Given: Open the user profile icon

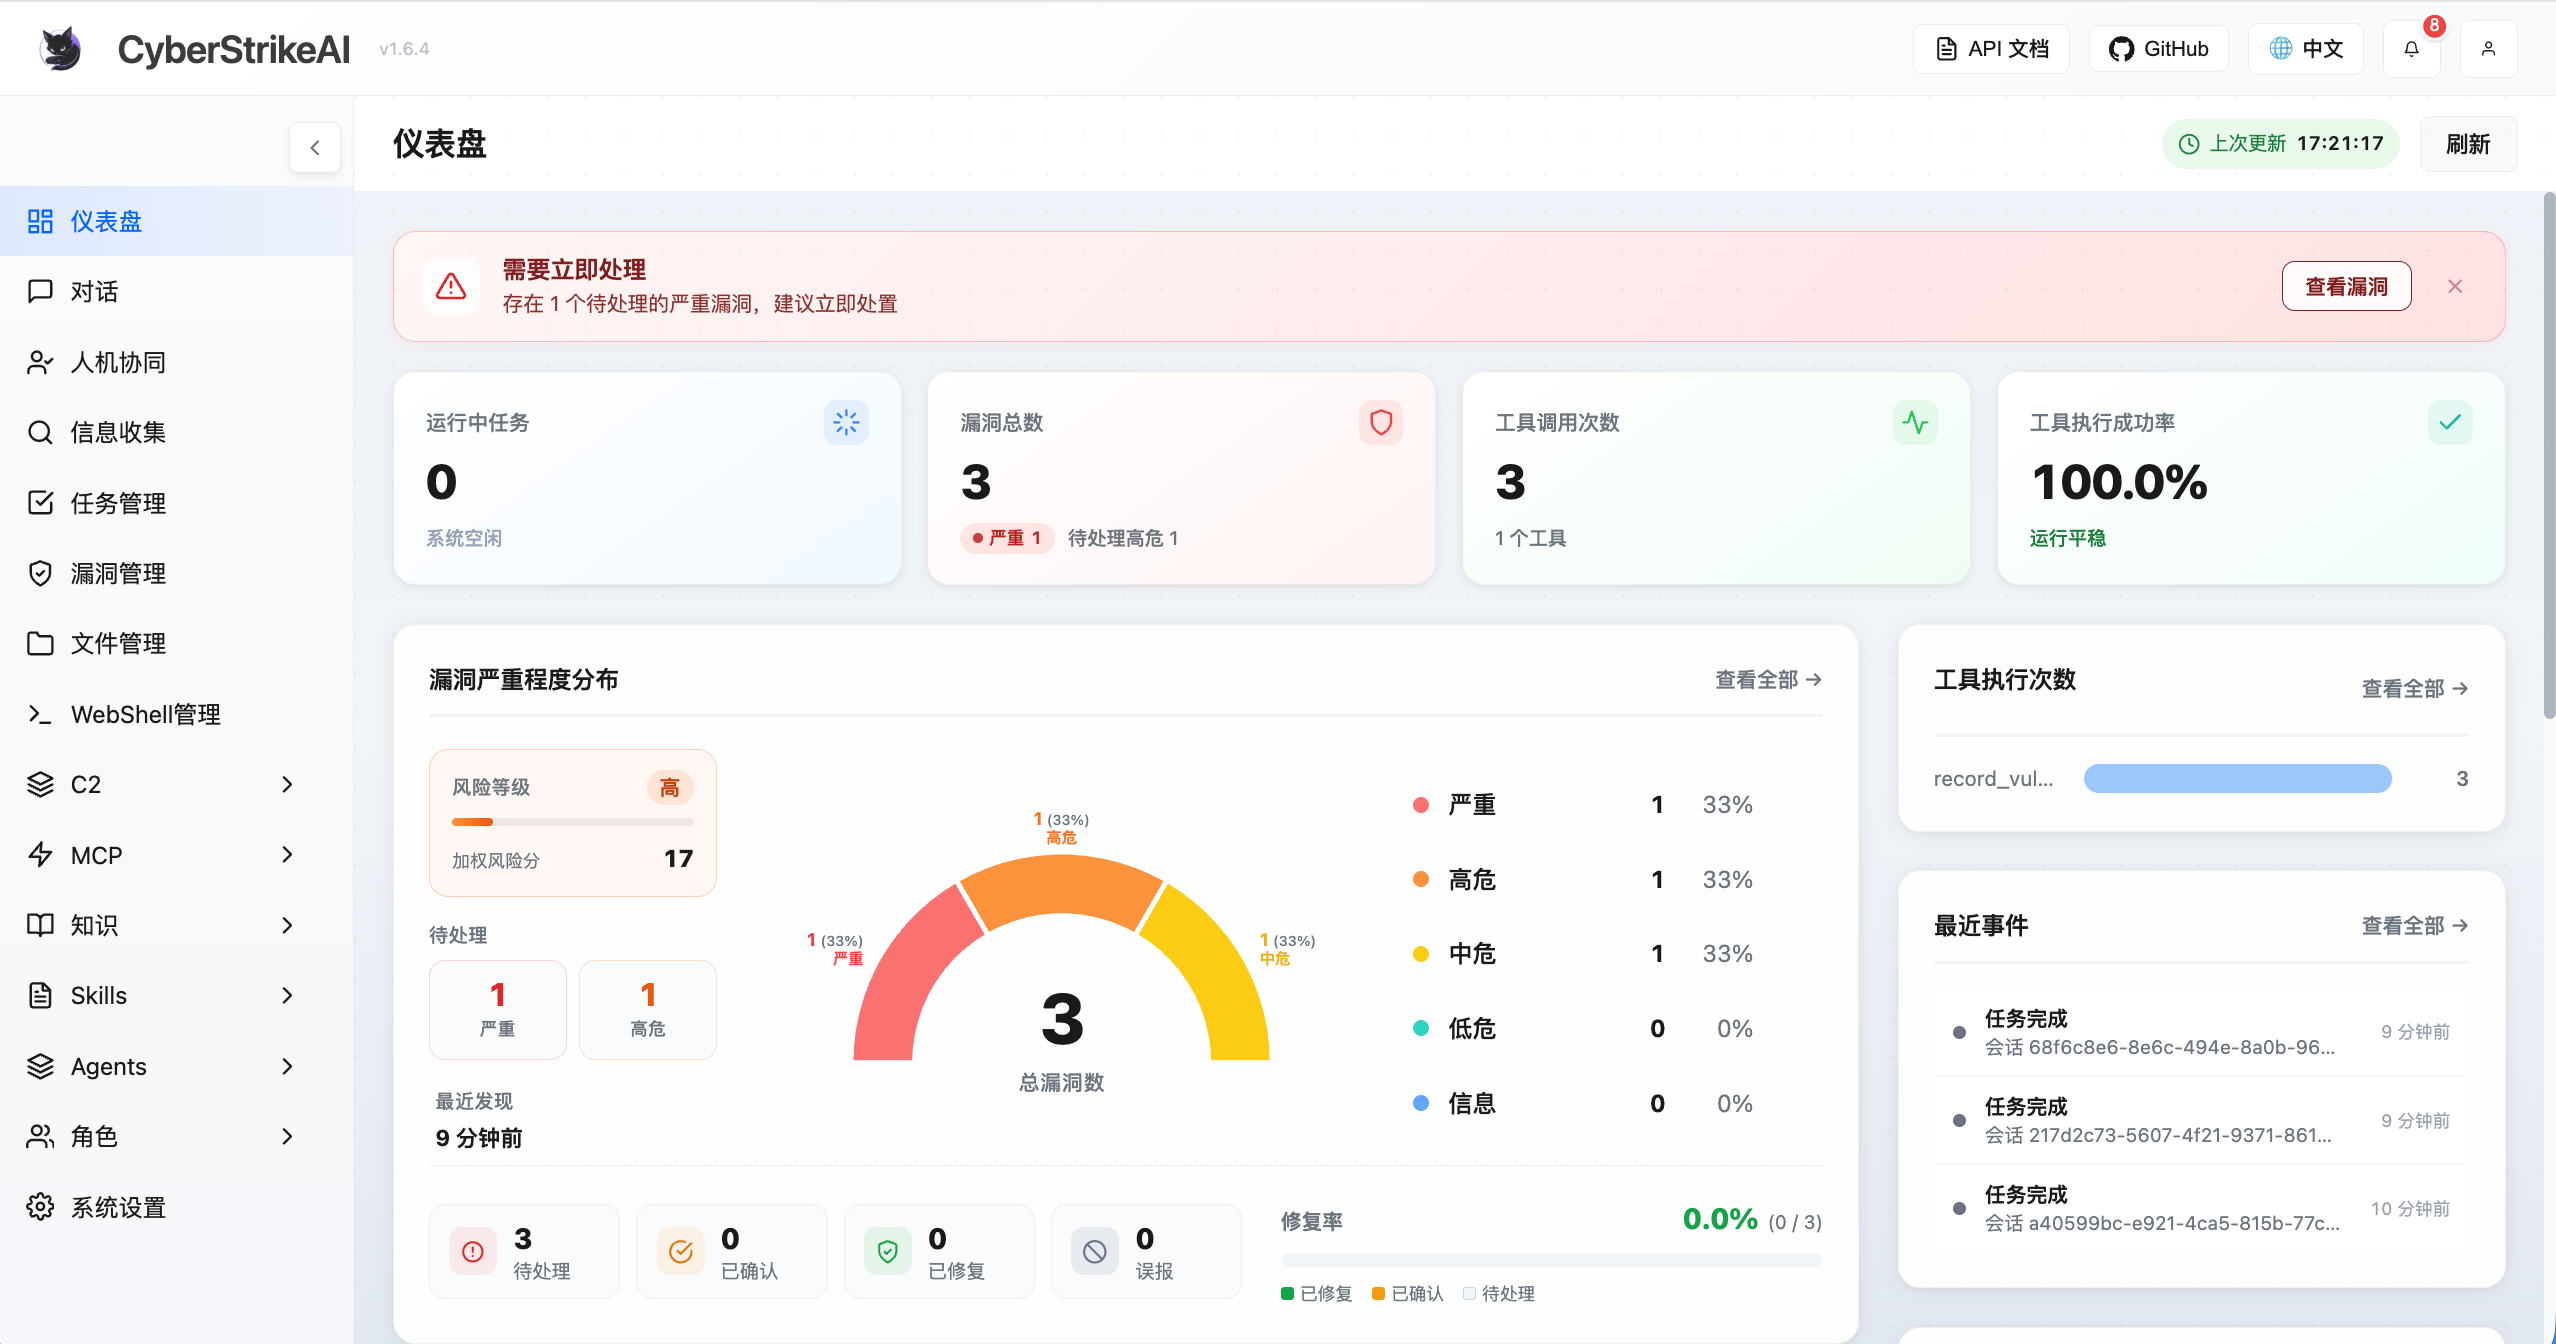Looking at the screenshot, I should coord(2488,49).
